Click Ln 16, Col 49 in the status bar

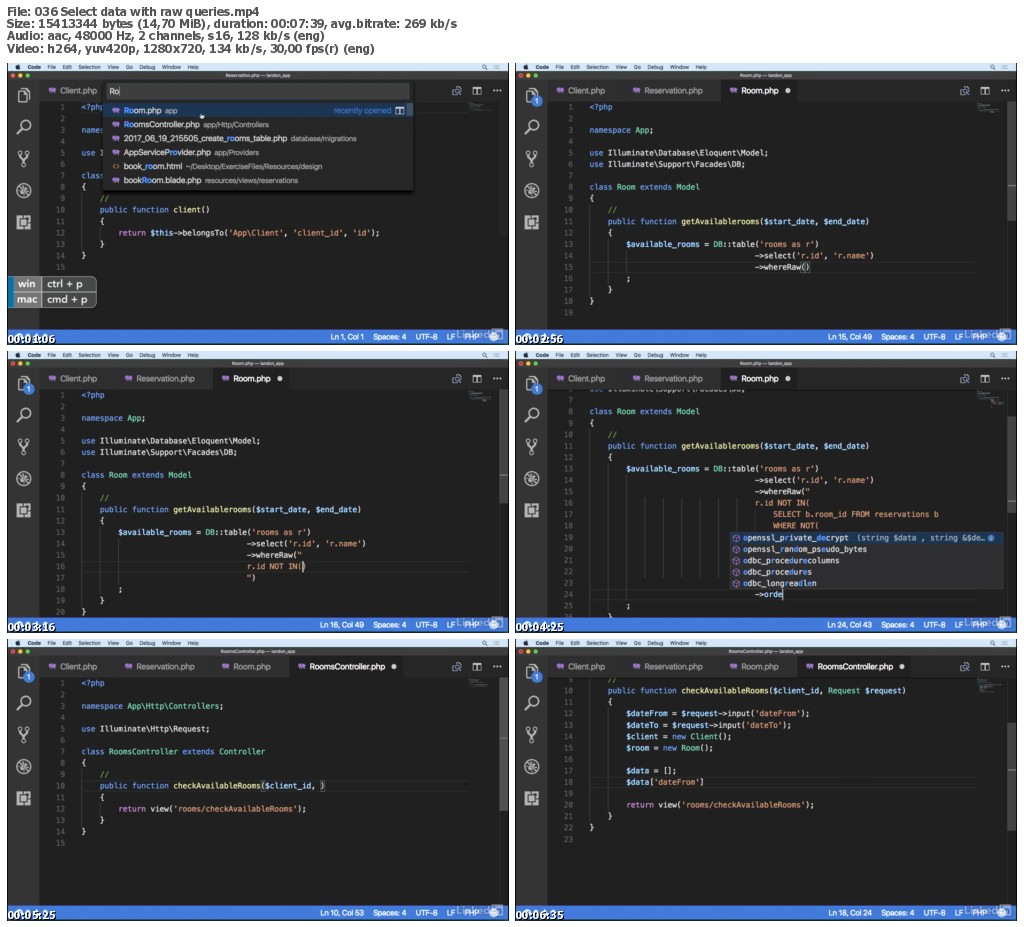click(342, 625)
